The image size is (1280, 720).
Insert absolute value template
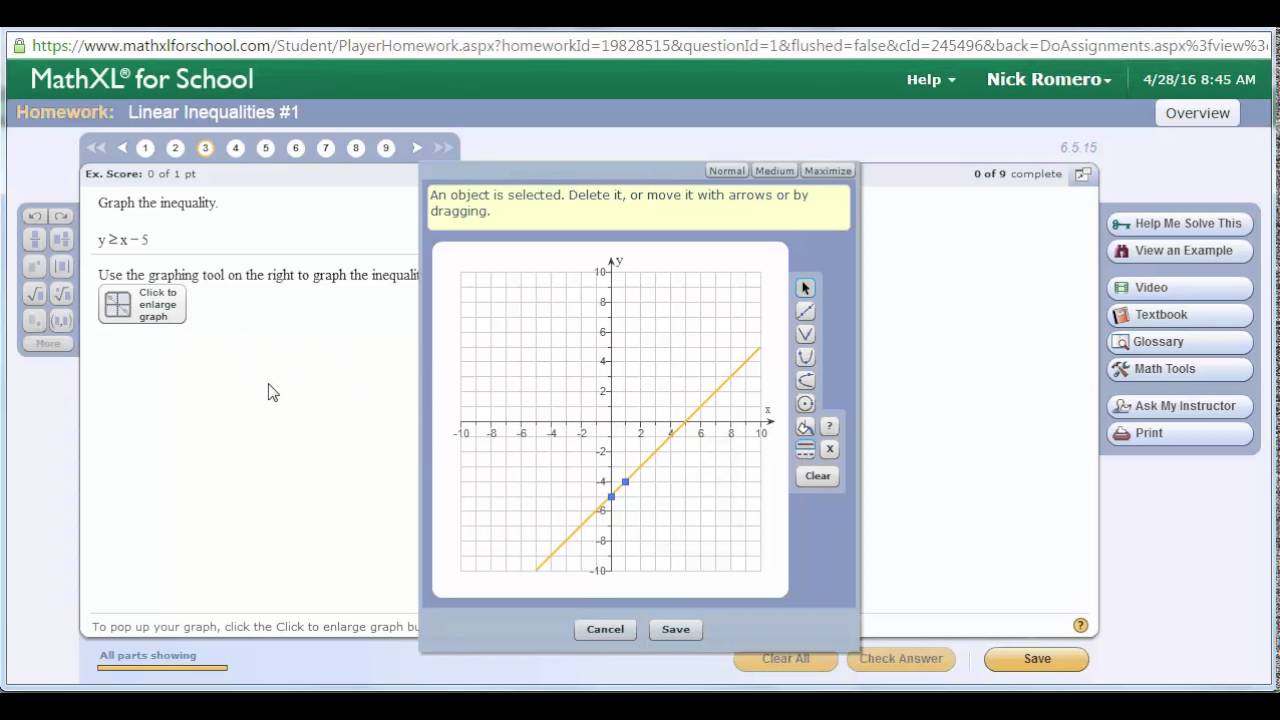click(x=61, y=266)
